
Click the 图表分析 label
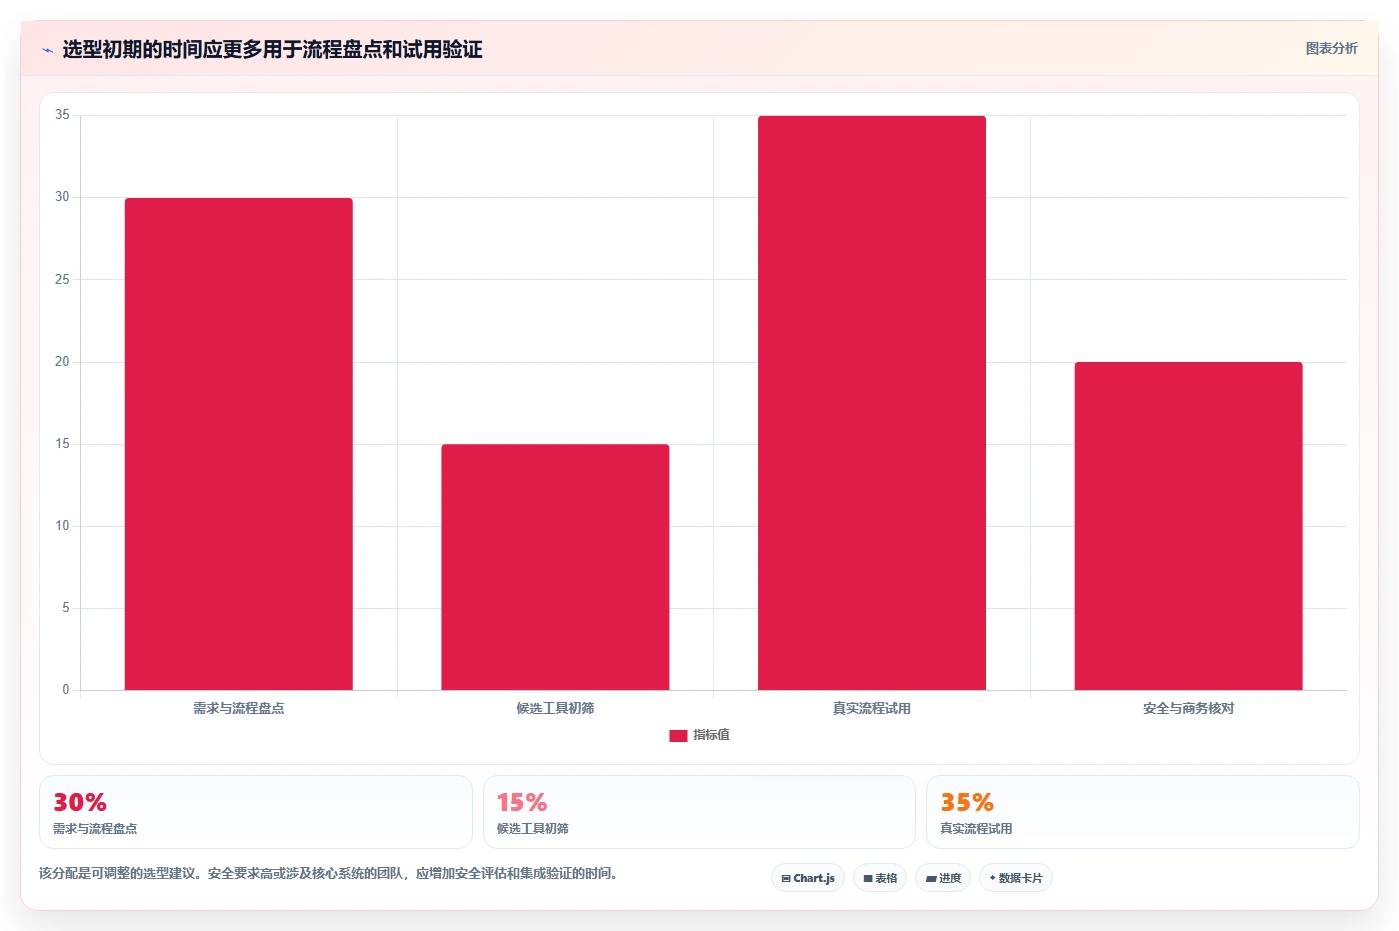(x=1331, y=48)
